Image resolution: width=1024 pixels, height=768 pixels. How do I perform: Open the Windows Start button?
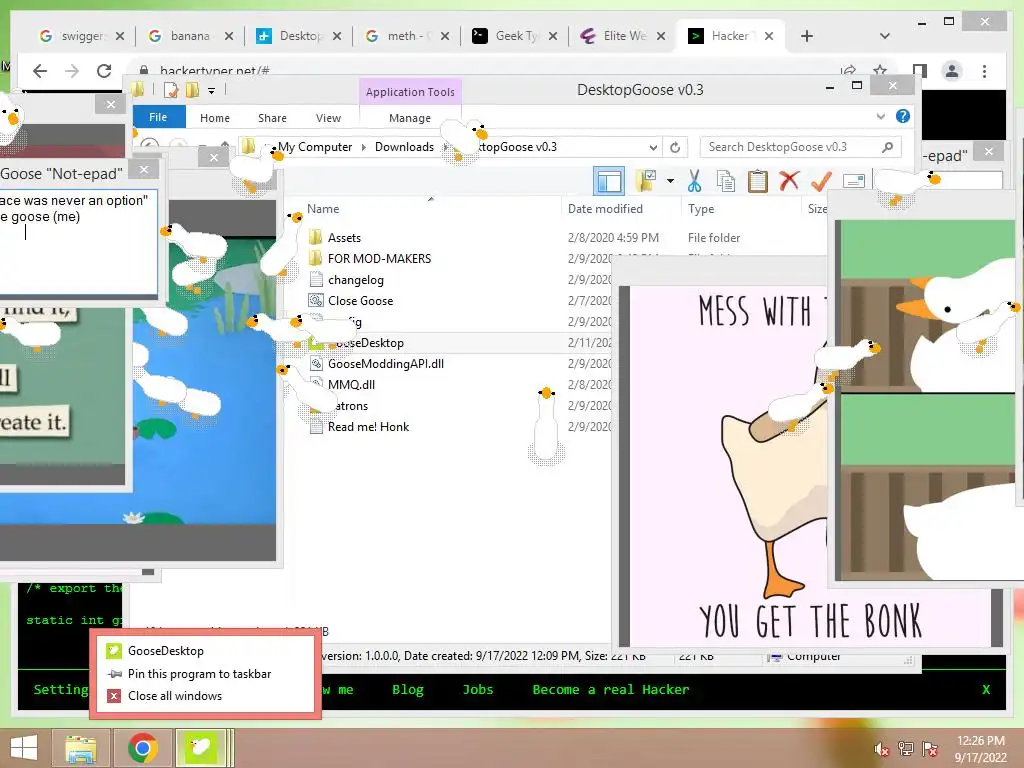(x=24, y=748)
